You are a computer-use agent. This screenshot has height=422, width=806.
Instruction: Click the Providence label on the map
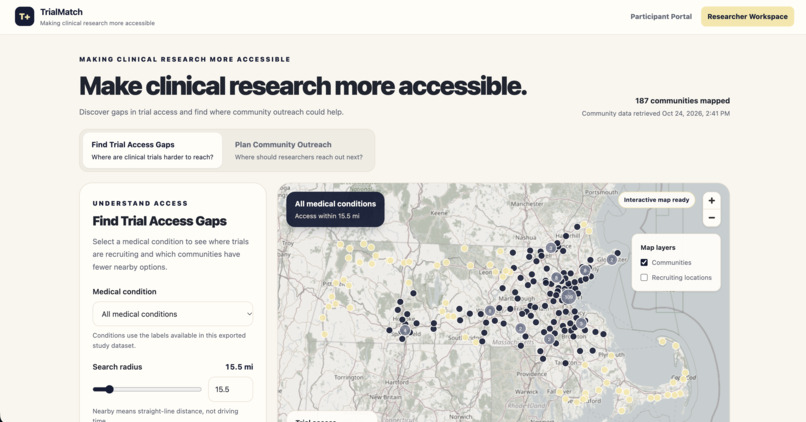(x=532, y=374)
